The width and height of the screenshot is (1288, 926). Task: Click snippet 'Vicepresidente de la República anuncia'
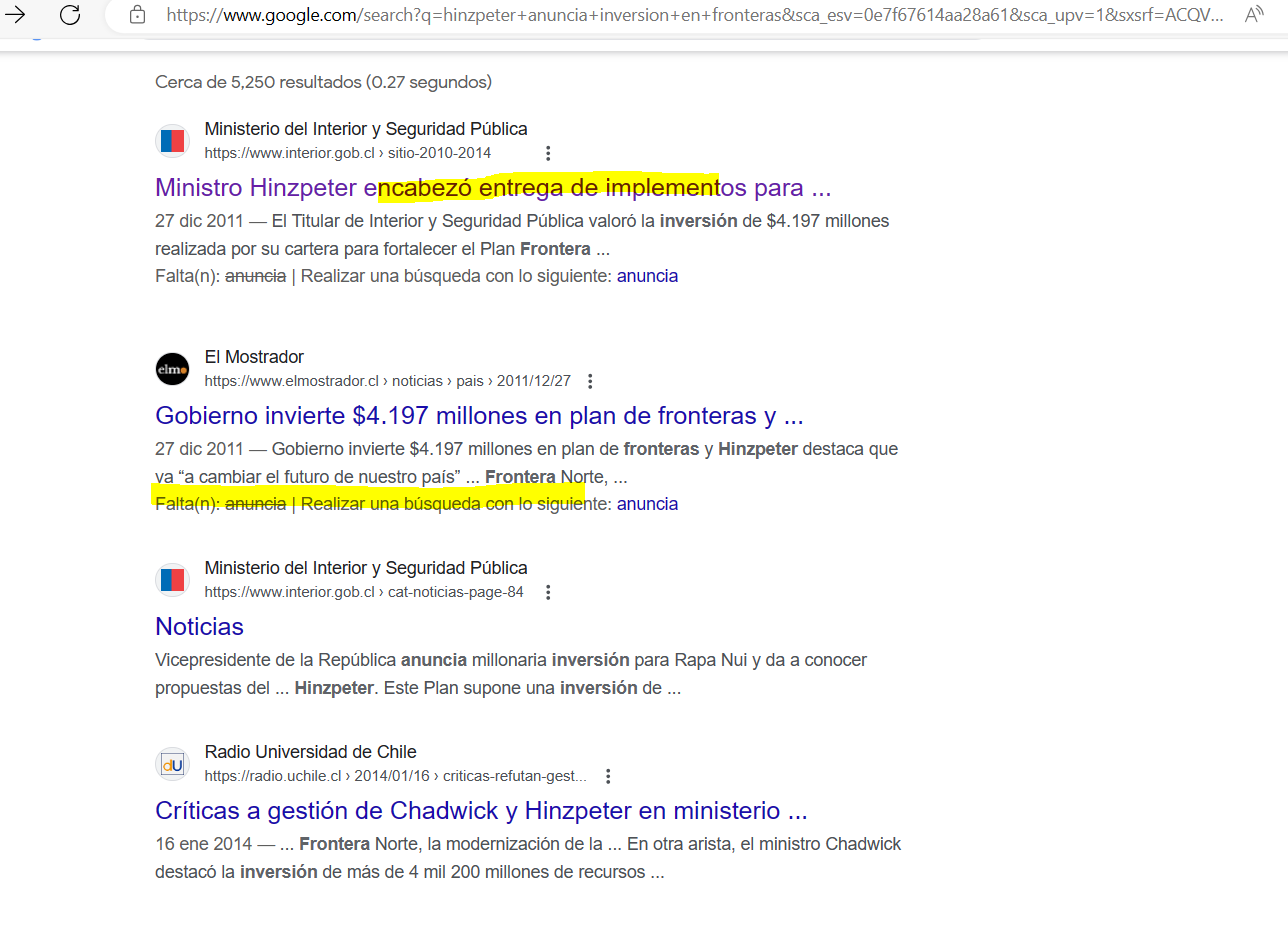point(311,660)
